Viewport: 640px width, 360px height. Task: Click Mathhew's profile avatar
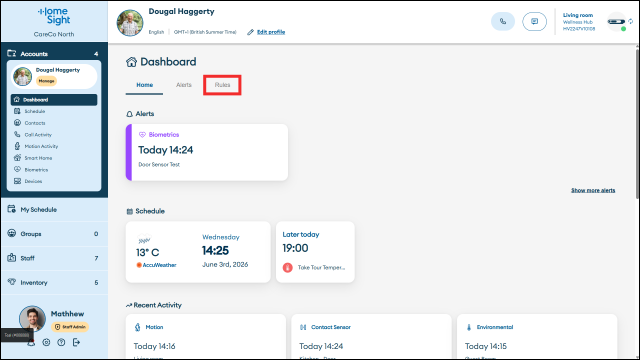(x=32, y=318)
